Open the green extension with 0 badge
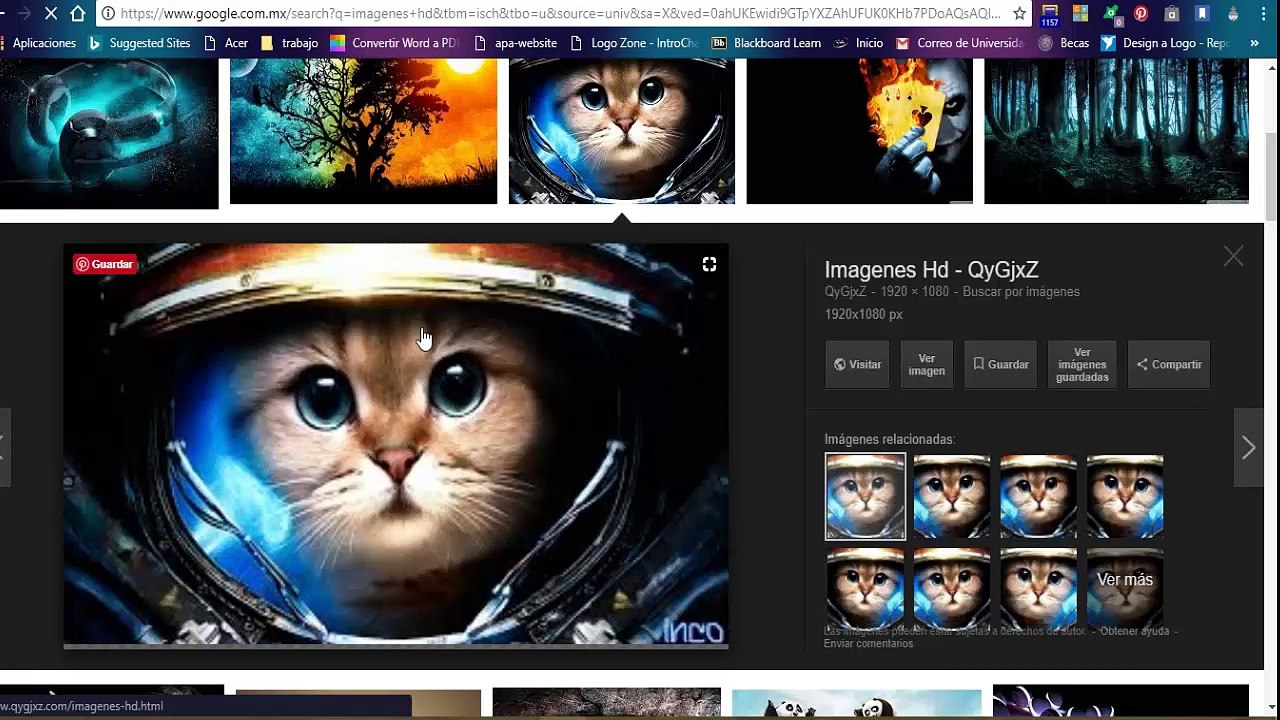Viewport: 1280px width, 720px height. 1111,14
